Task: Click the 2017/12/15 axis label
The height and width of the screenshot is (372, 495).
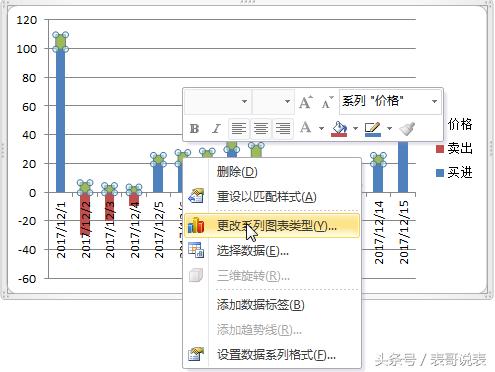Action: coord(403,232)
